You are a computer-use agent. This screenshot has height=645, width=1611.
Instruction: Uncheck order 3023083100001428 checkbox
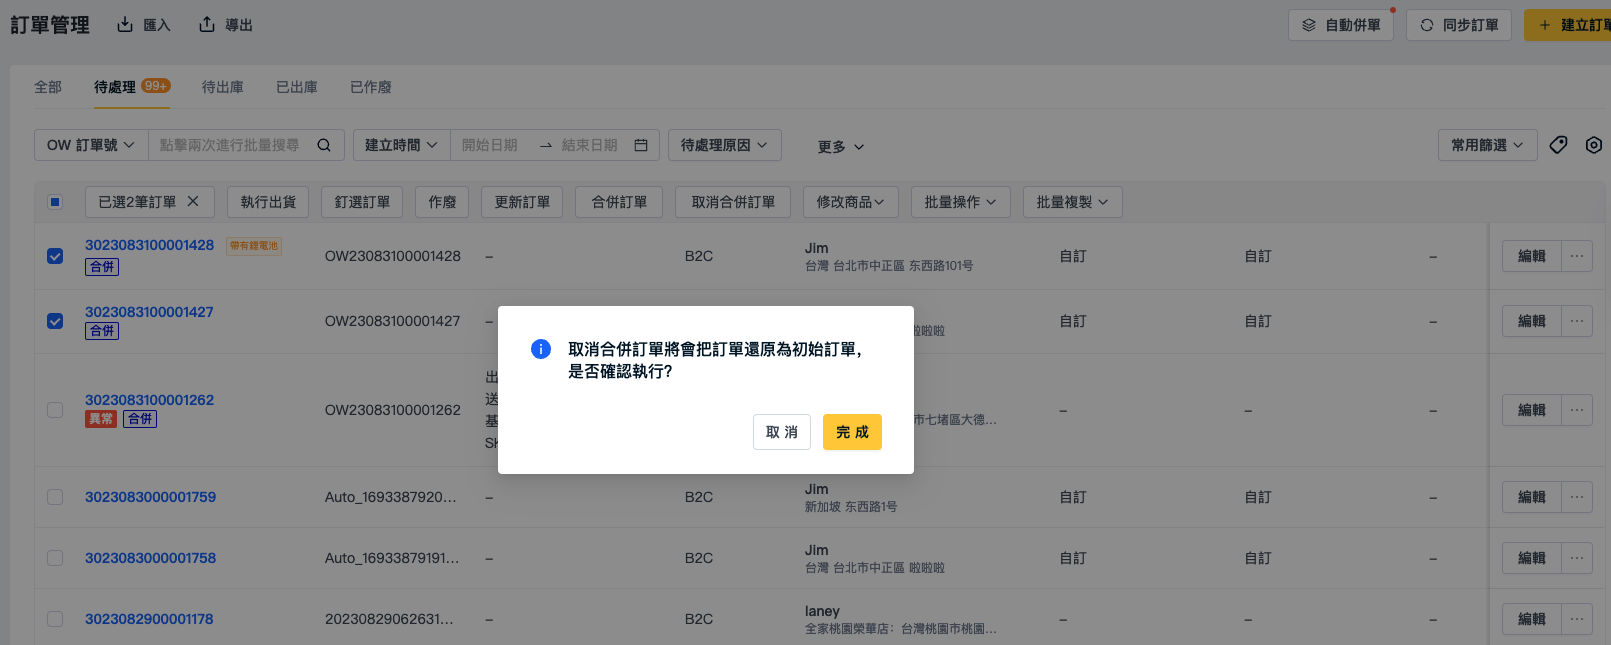pyautogui.click(x=55, y=256)
